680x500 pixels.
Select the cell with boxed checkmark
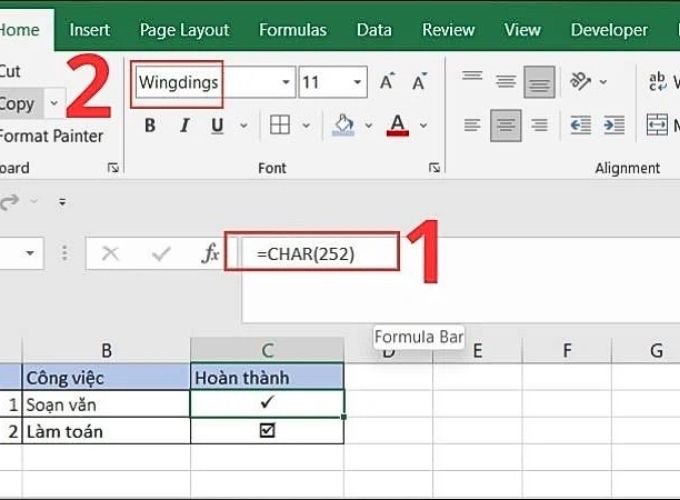[x=267, y=431]
